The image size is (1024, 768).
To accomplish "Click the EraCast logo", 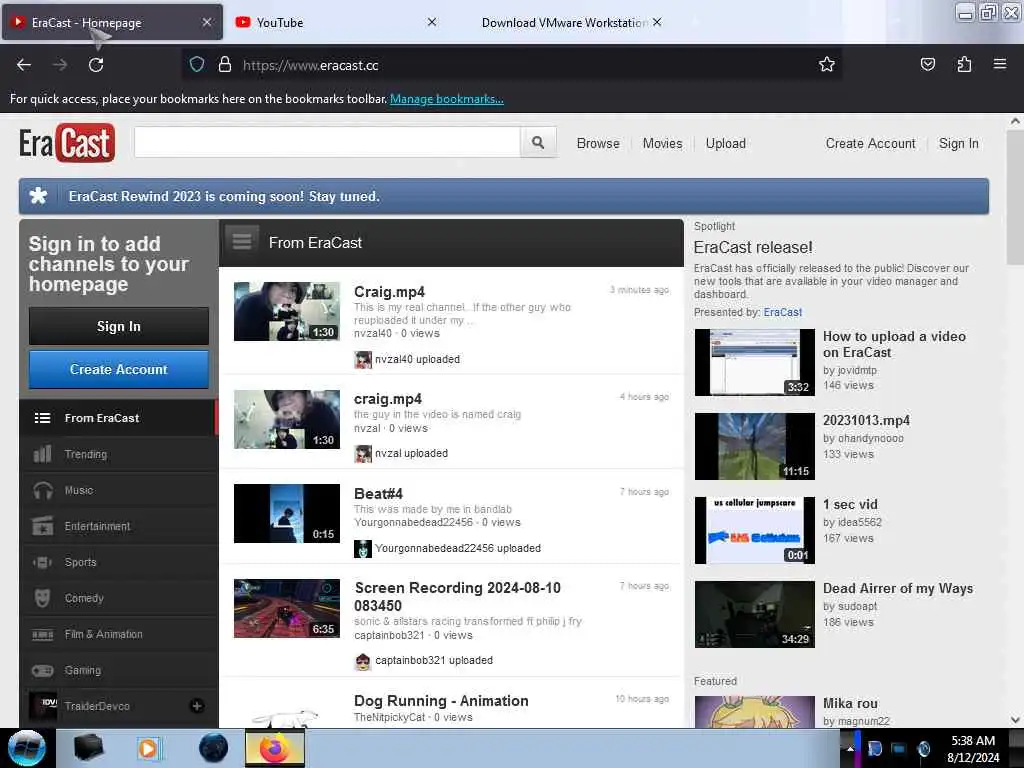I will 67,142.
